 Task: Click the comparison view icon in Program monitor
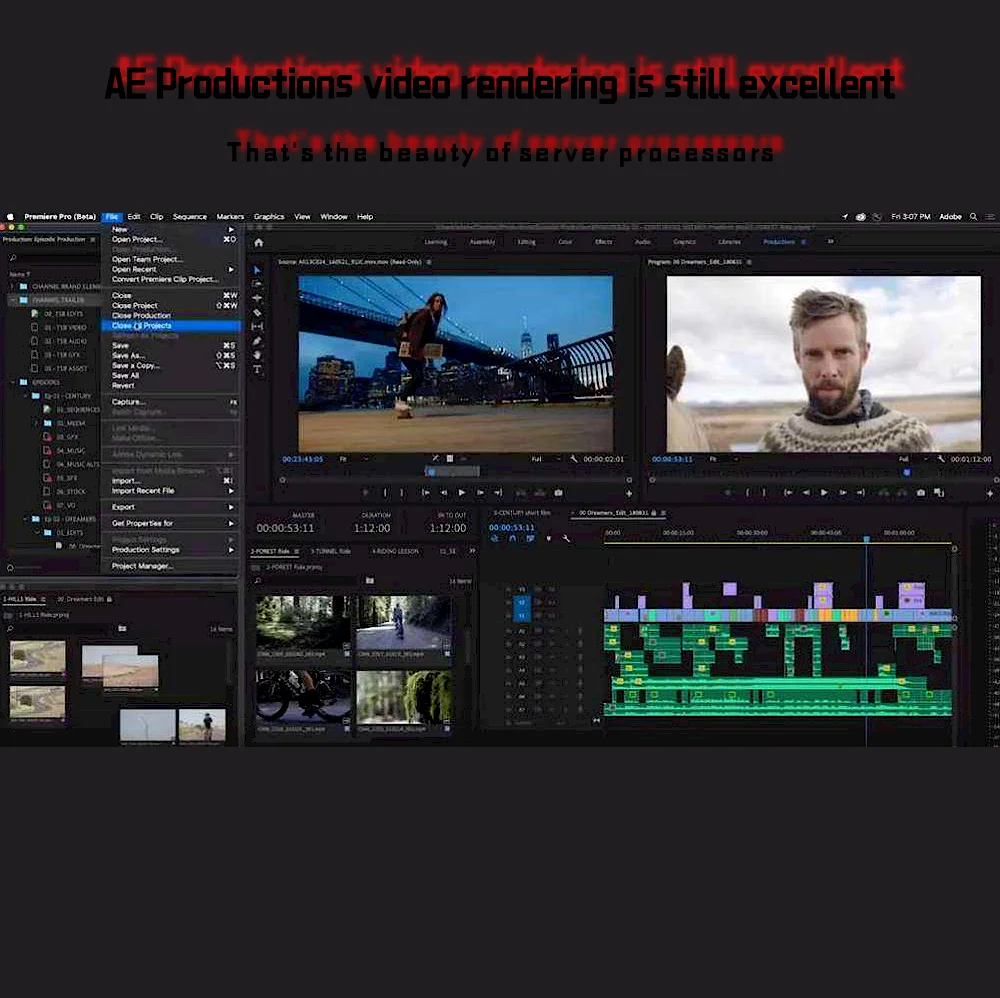[939, 493]
